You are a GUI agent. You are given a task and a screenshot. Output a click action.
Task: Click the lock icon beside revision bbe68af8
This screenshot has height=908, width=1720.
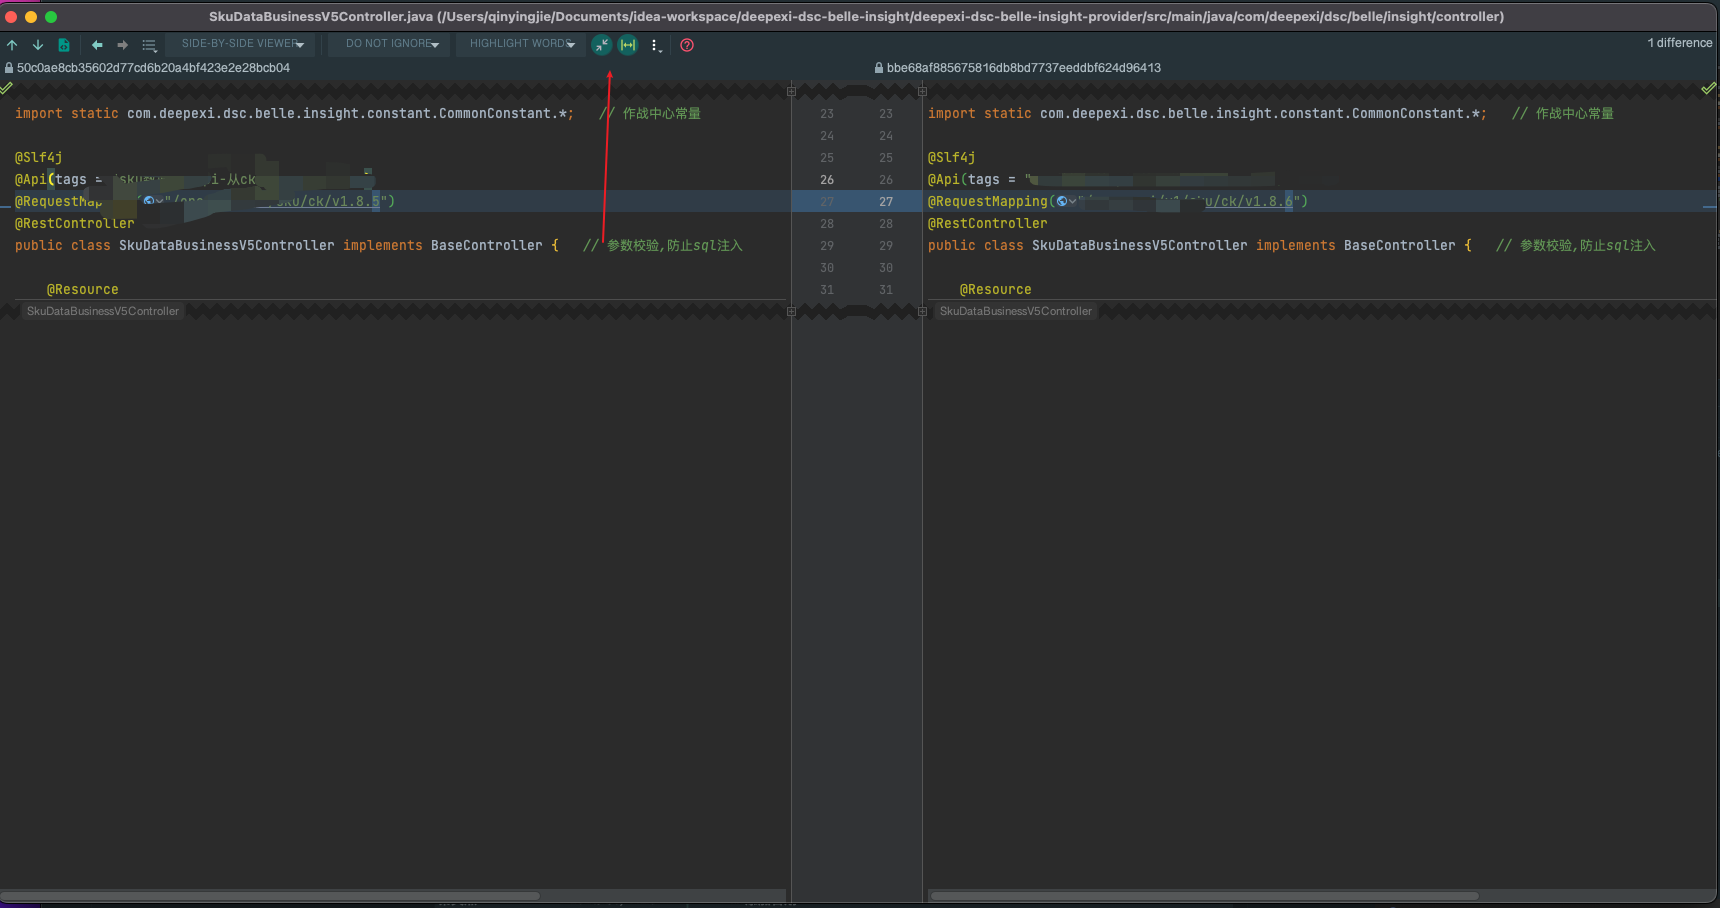(879, 68)
